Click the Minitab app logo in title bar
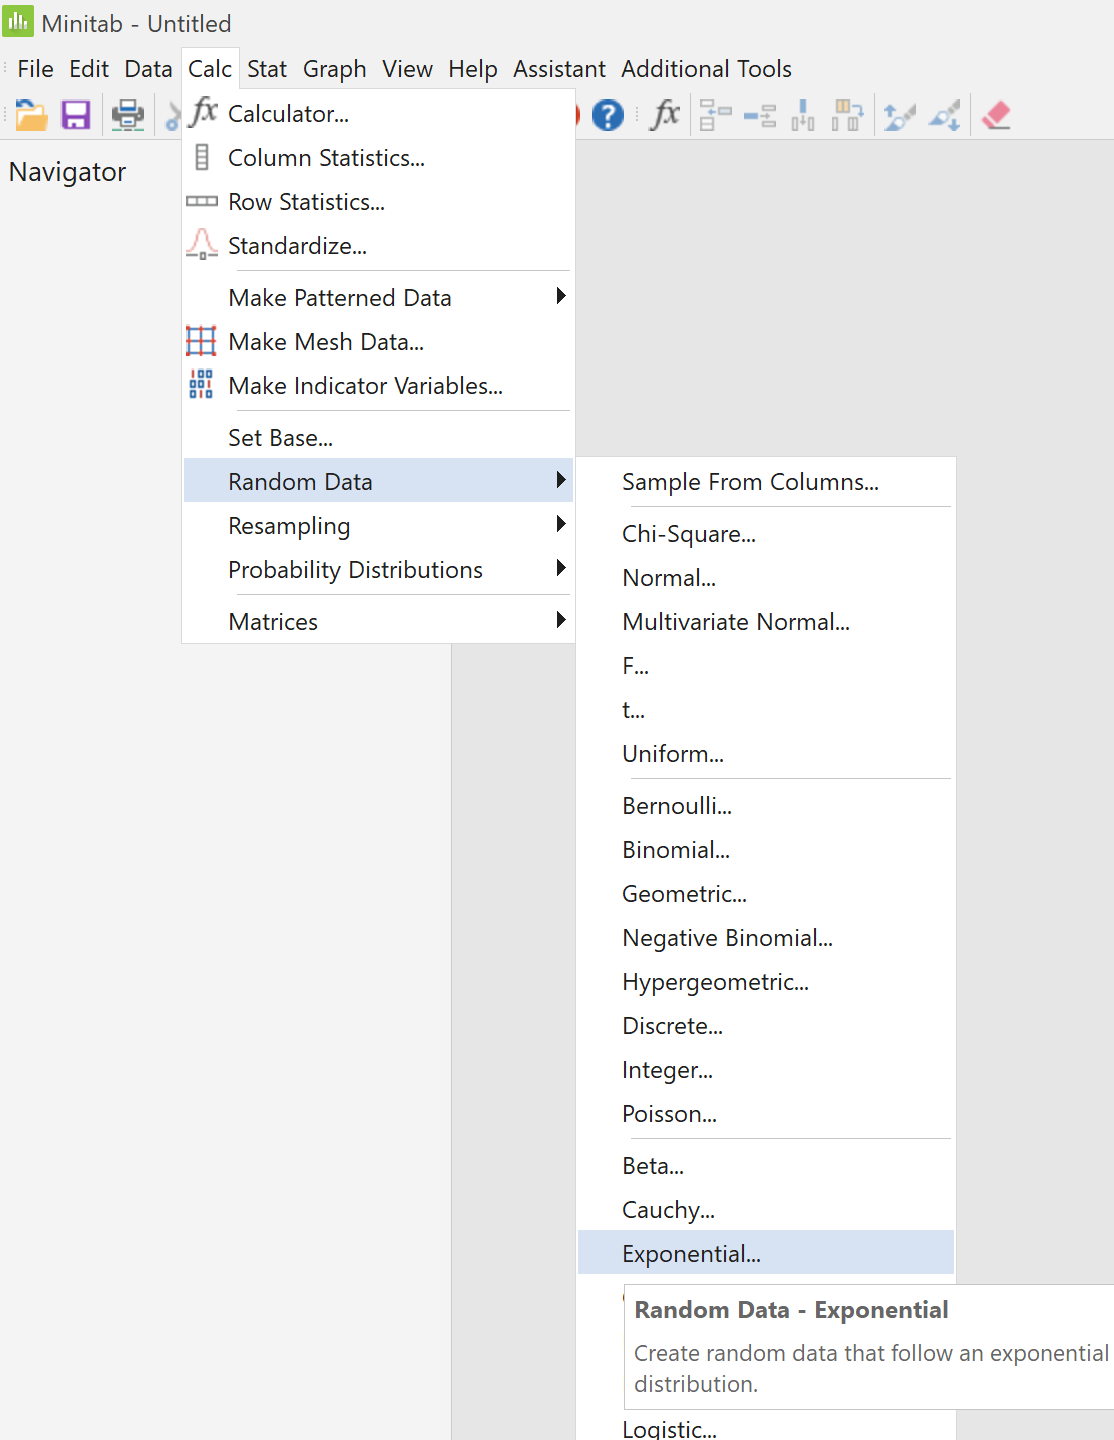 pyautogui.click(x=18, y=21)
